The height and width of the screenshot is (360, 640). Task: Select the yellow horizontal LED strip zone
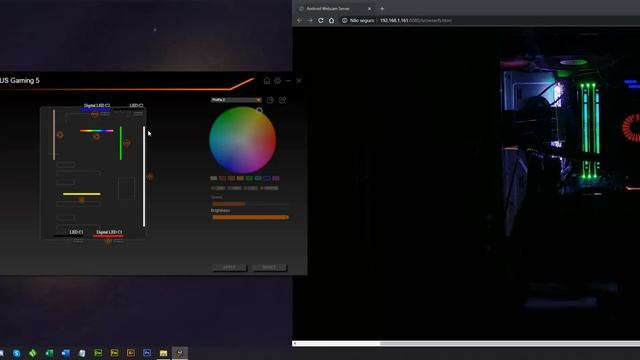(82, 194)
